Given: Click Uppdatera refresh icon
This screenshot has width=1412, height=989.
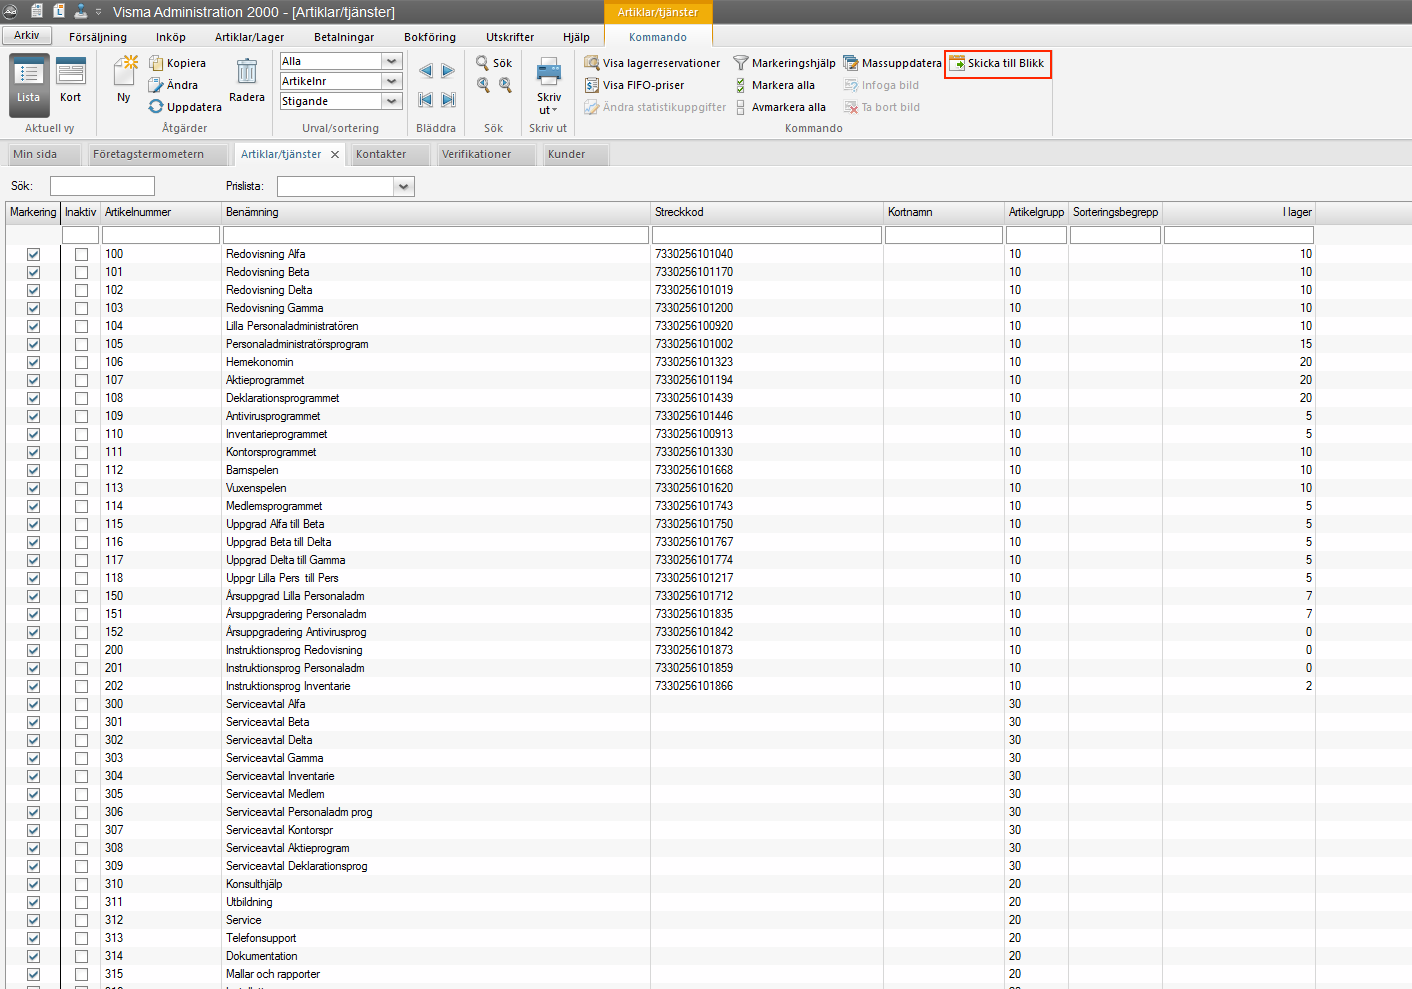Looking at the screenshot, I should 156,107.
